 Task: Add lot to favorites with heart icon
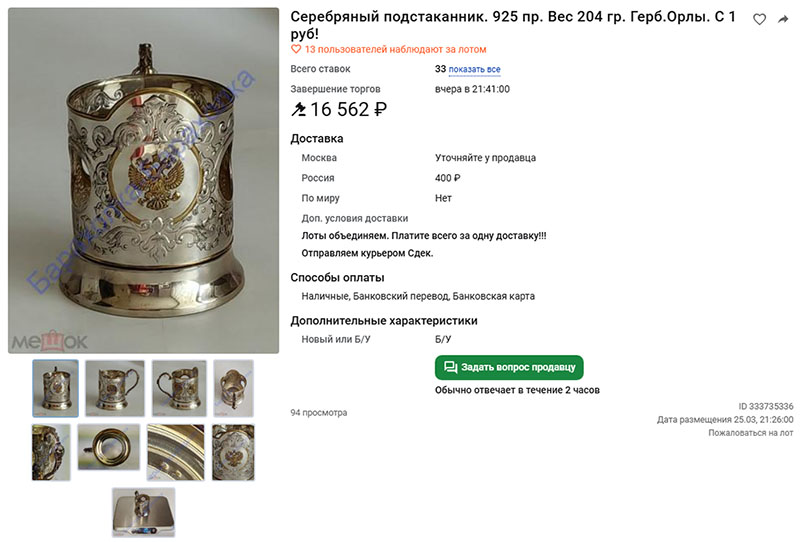(759, 19)
